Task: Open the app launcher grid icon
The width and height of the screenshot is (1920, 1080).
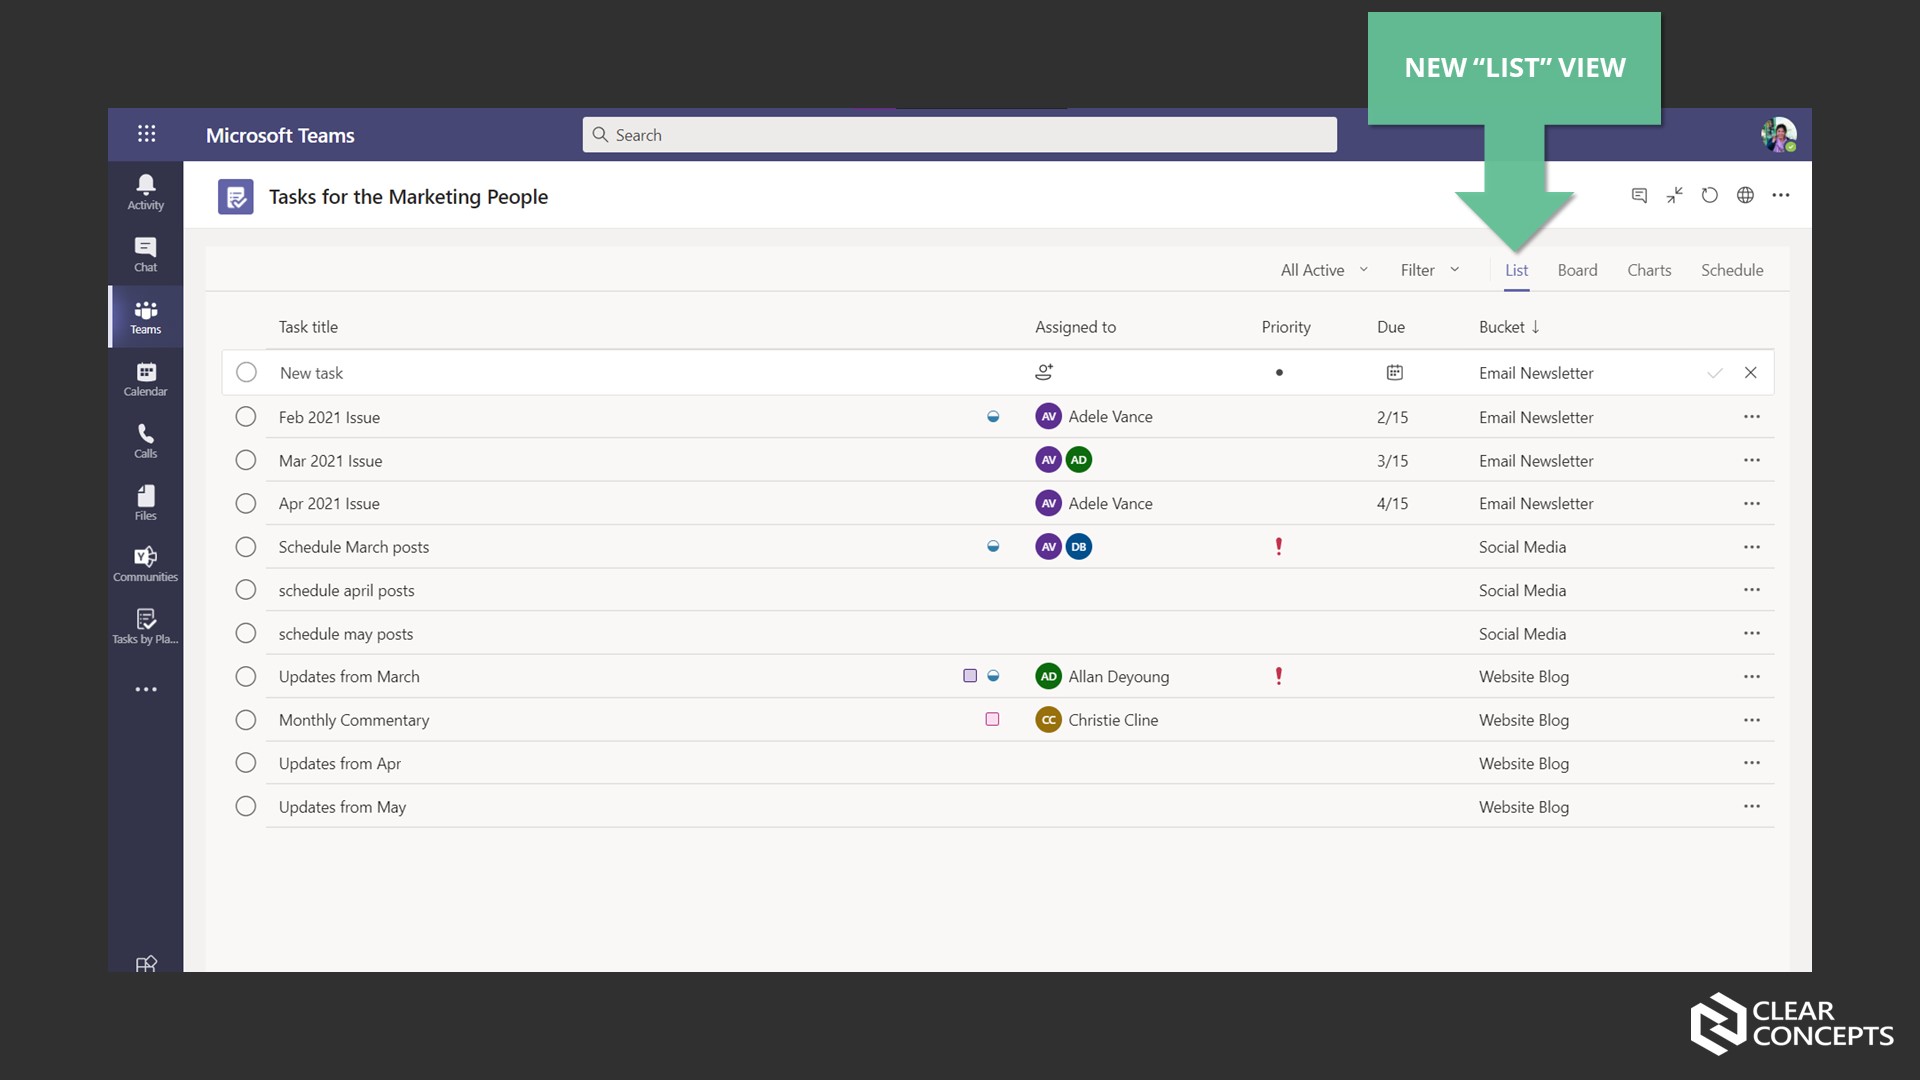Action: 146,134
